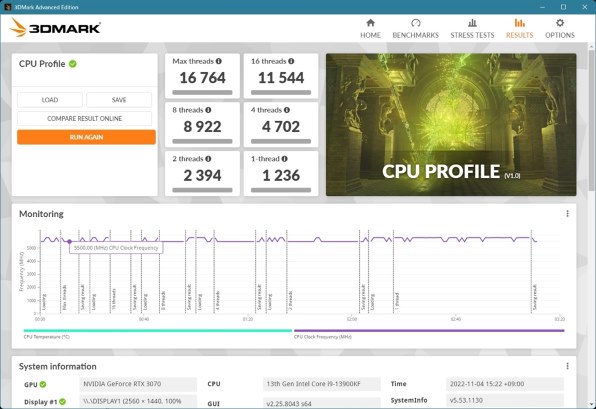Click the 16 threads score progress bar
This screenshot has height=409, width=596.
point(281,92)
